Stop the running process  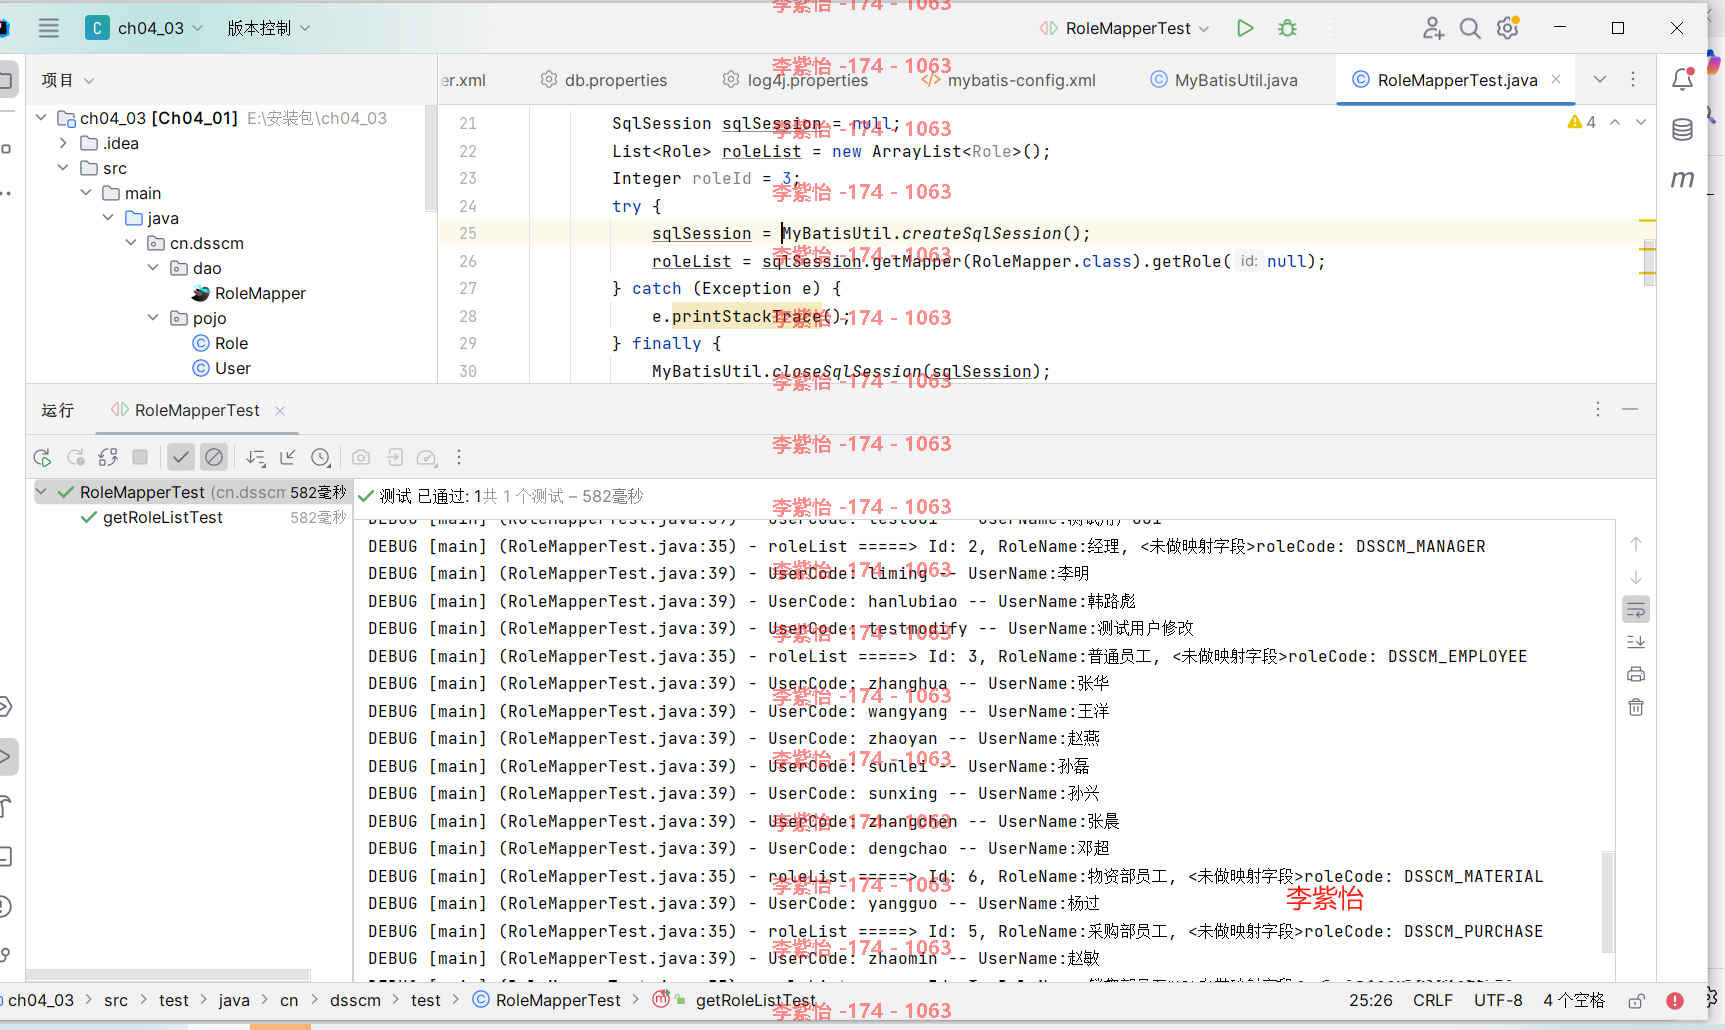pyautogui.click(x=140, y=457)
